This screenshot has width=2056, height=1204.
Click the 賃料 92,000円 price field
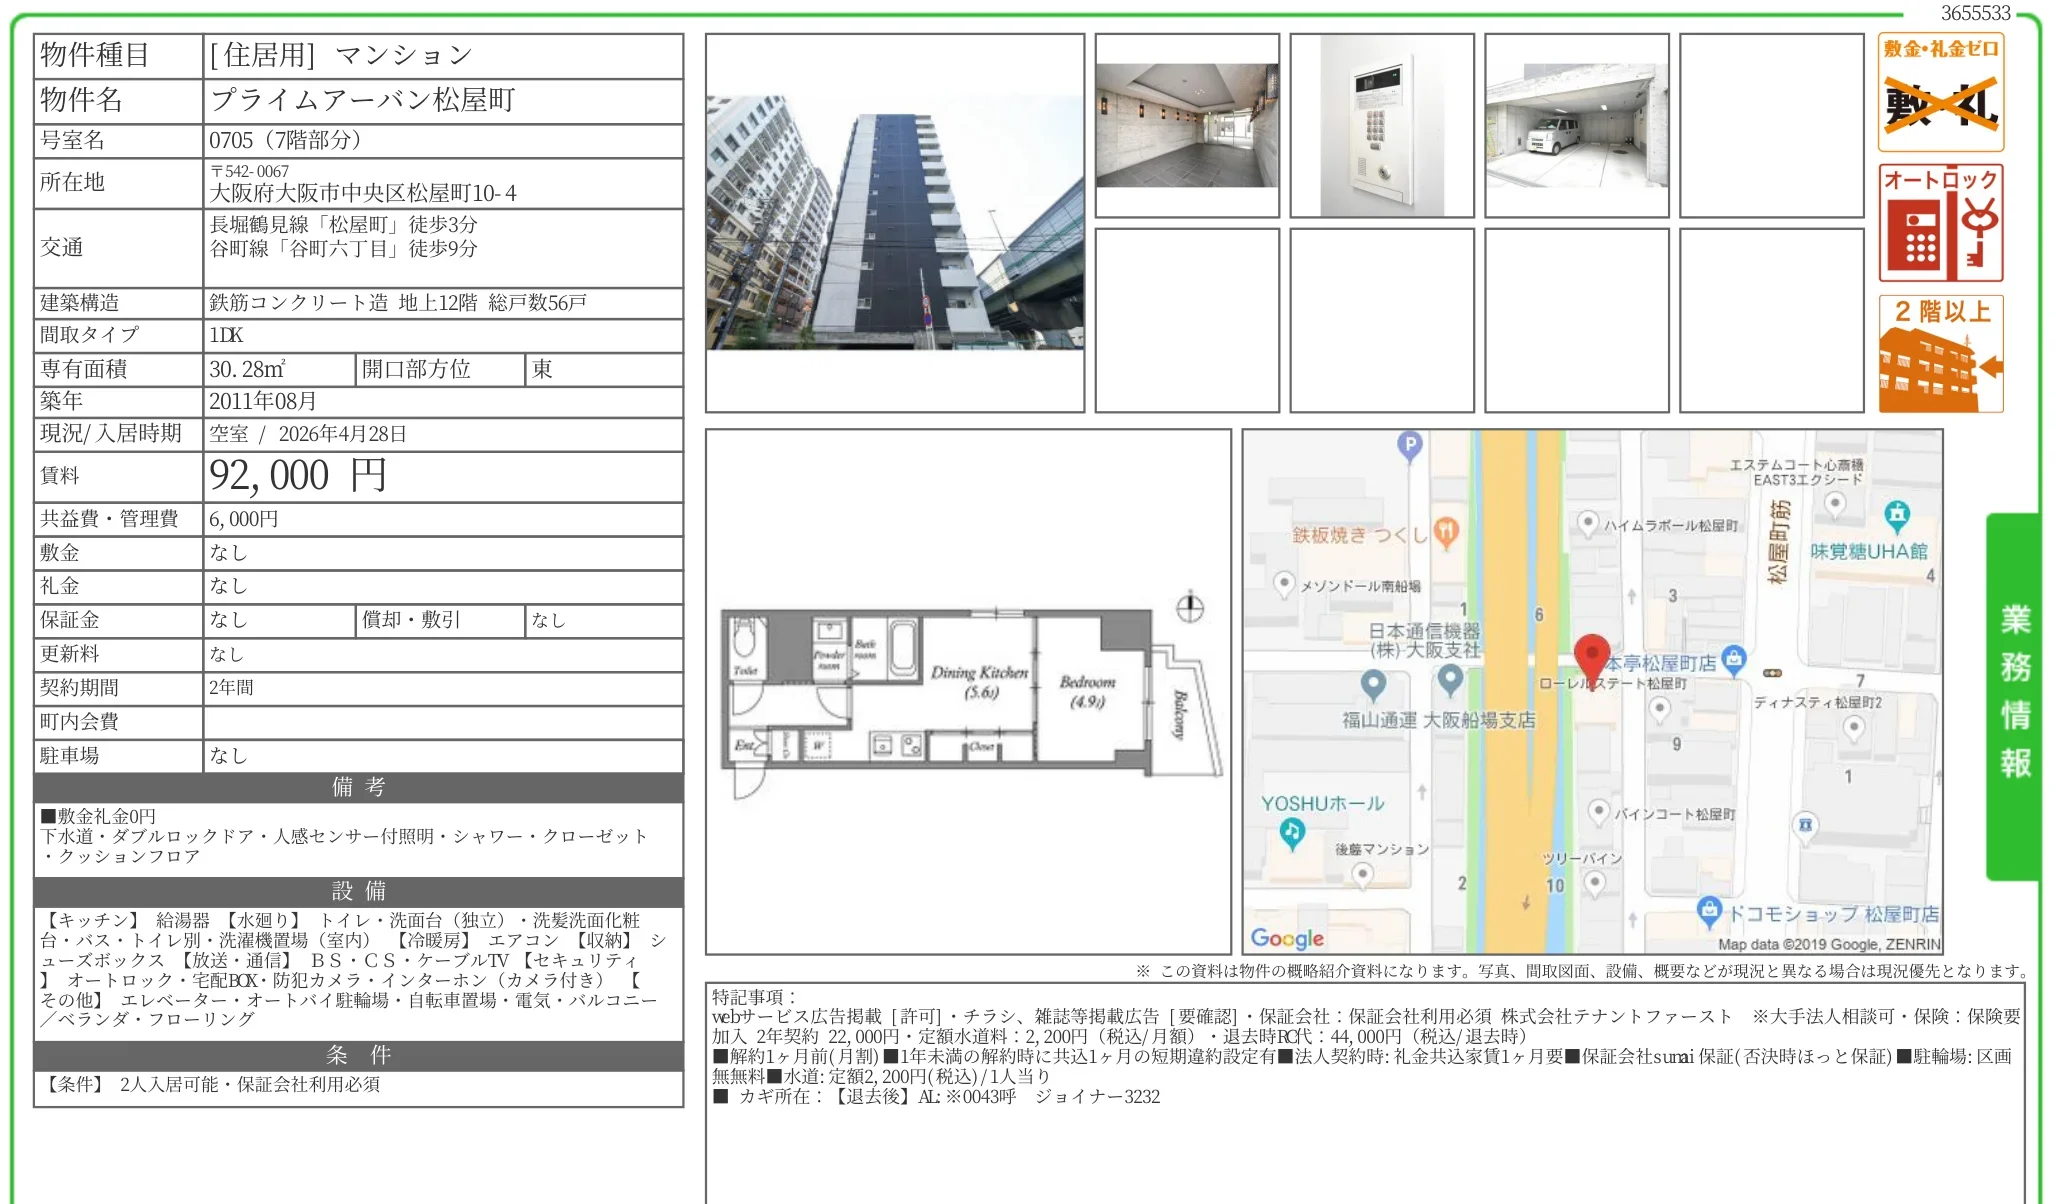pyautogui.click(x=295, y=476)
